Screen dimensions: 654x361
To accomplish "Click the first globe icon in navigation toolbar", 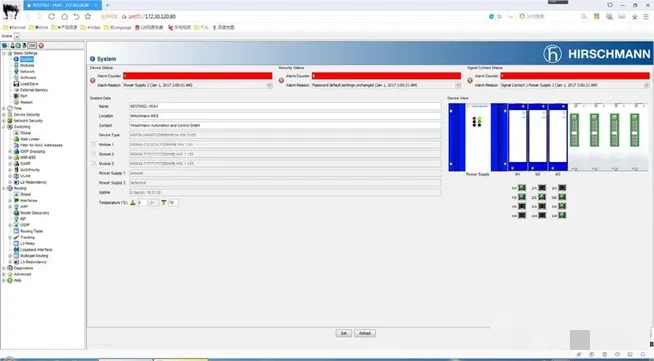I will (x=5, y=45).
